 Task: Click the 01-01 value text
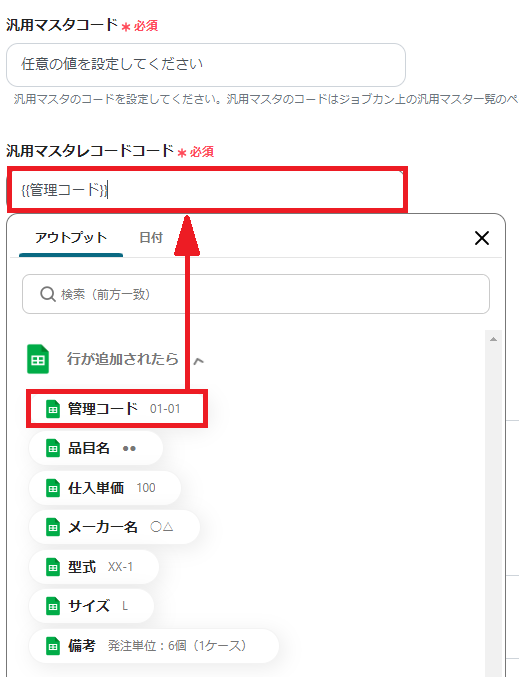click(165, 409)
